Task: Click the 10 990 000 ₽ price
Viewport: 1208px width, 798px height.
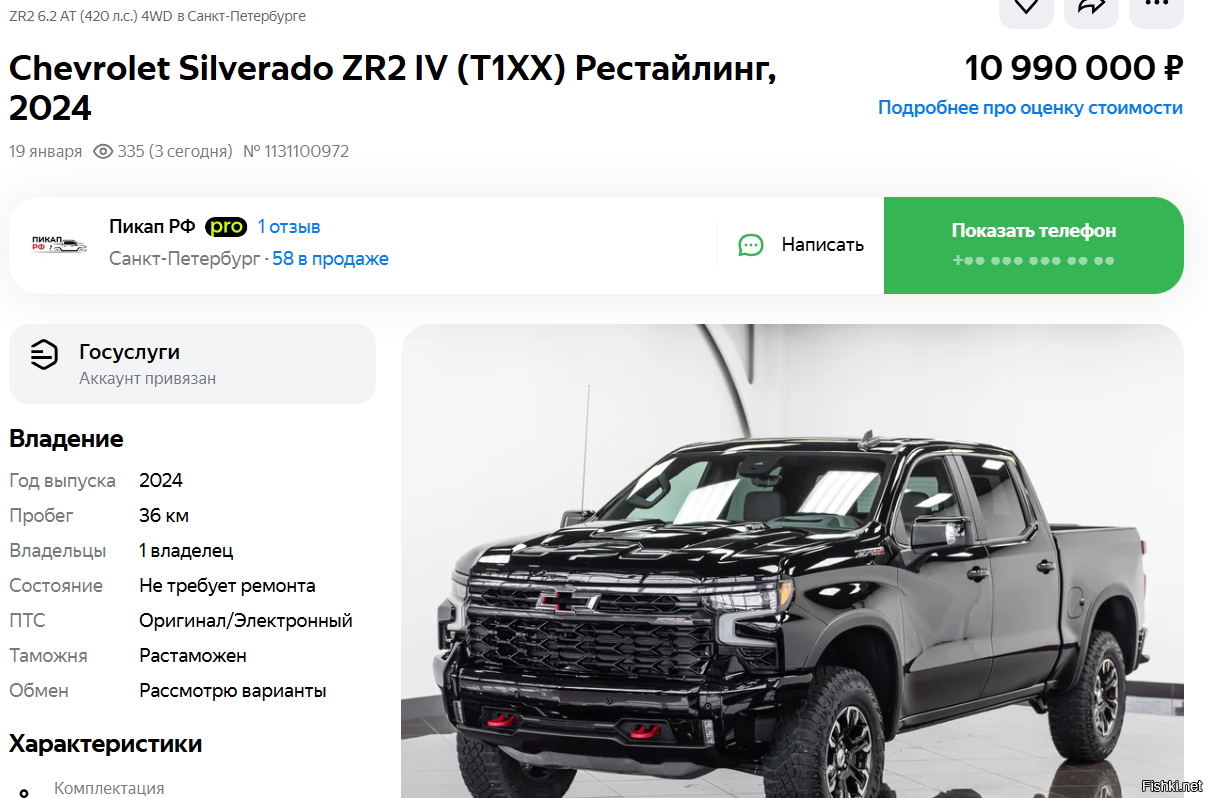Action: coord(1074,68)
